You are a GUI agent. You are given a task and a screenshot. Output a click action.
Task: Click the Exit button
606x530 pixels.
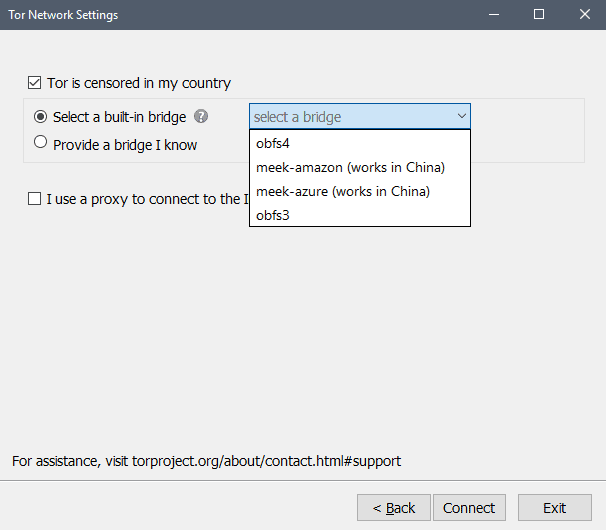pos(555,508)
